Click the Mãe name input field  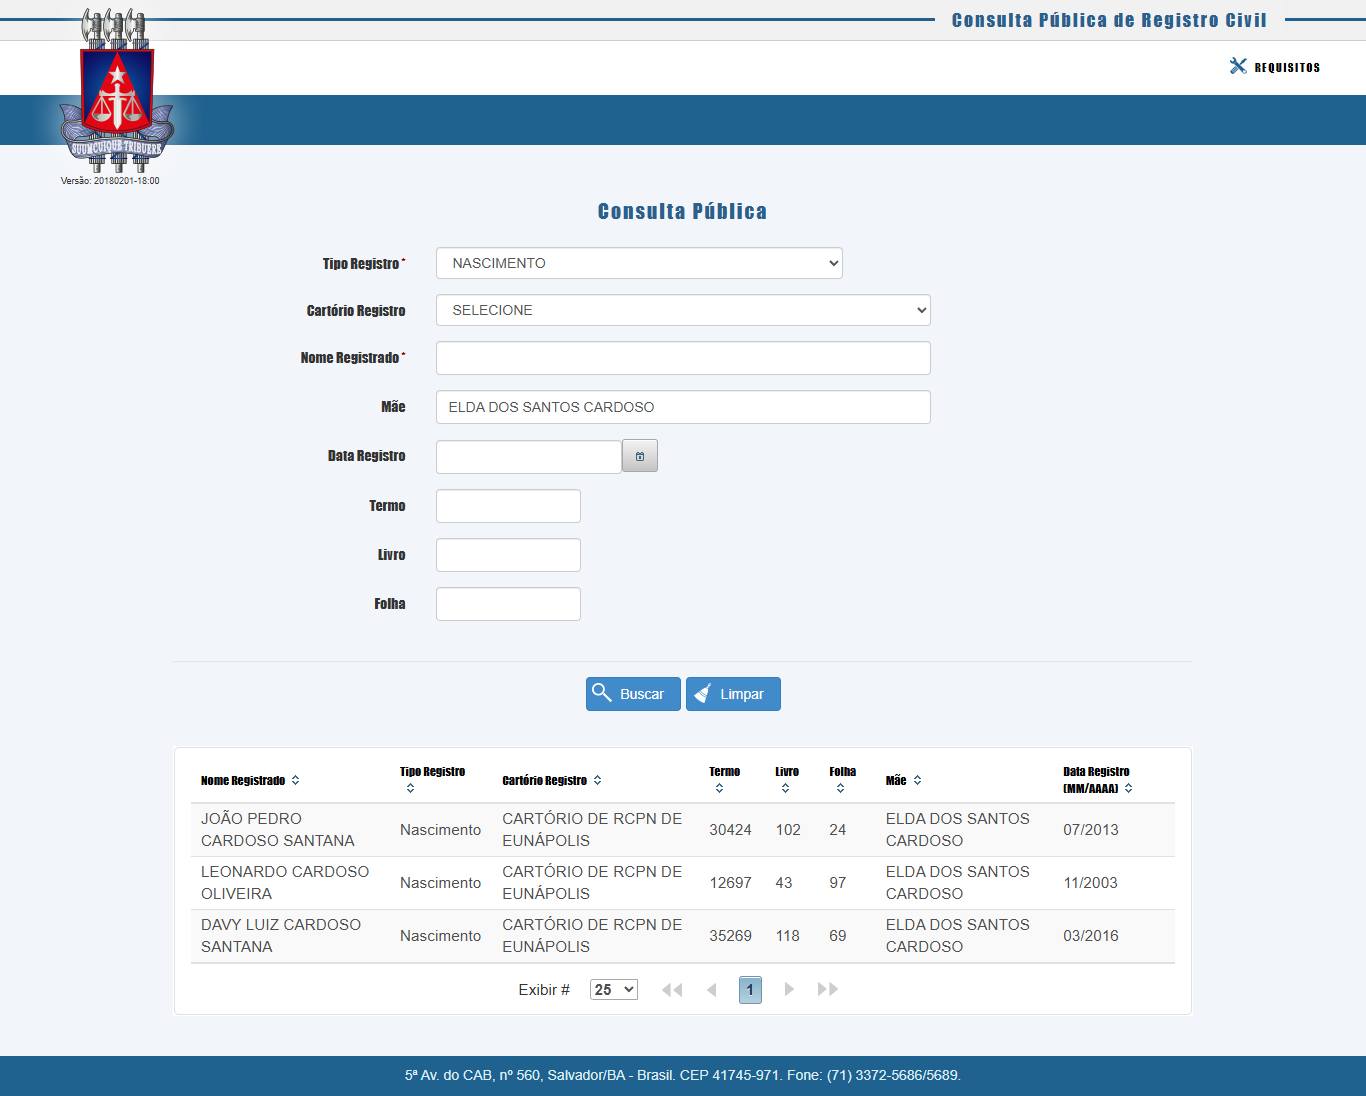pos(683,407)
